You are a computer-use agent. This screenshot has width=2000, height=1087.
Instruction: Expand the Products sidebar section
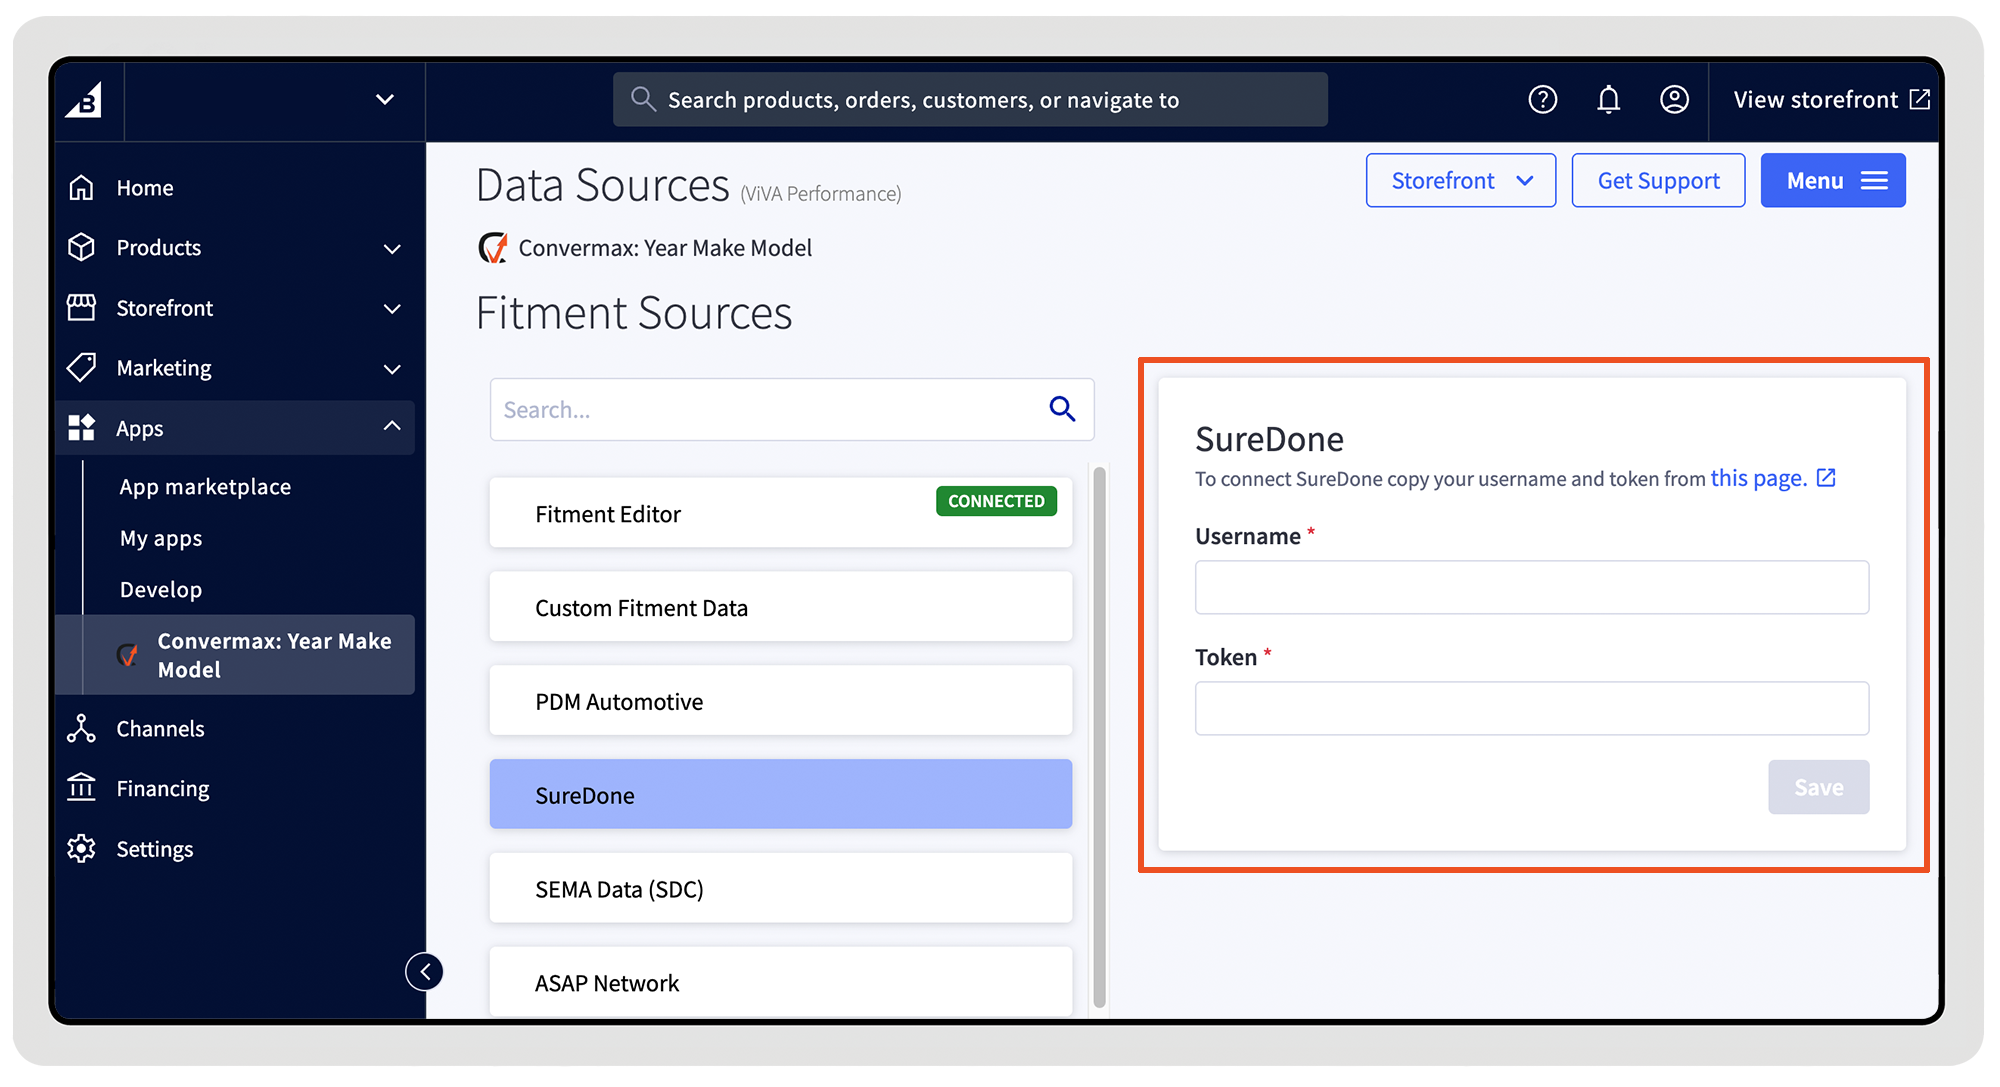click(392, 248)
